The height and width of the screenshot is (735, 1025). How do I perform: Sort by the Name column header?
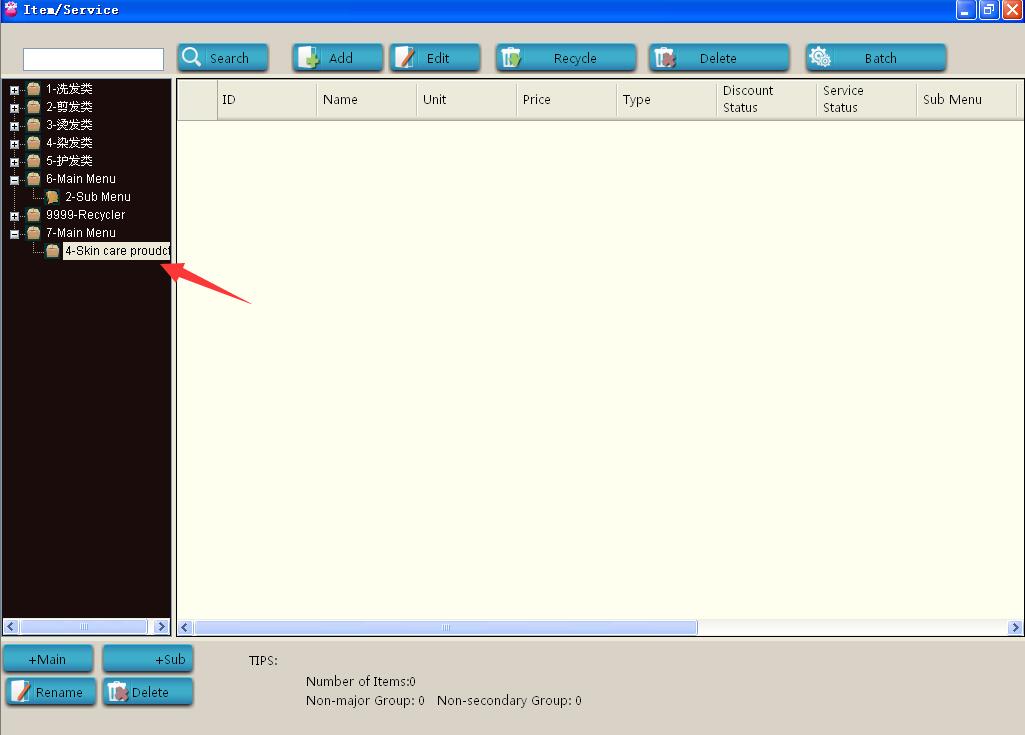point(367,99)
